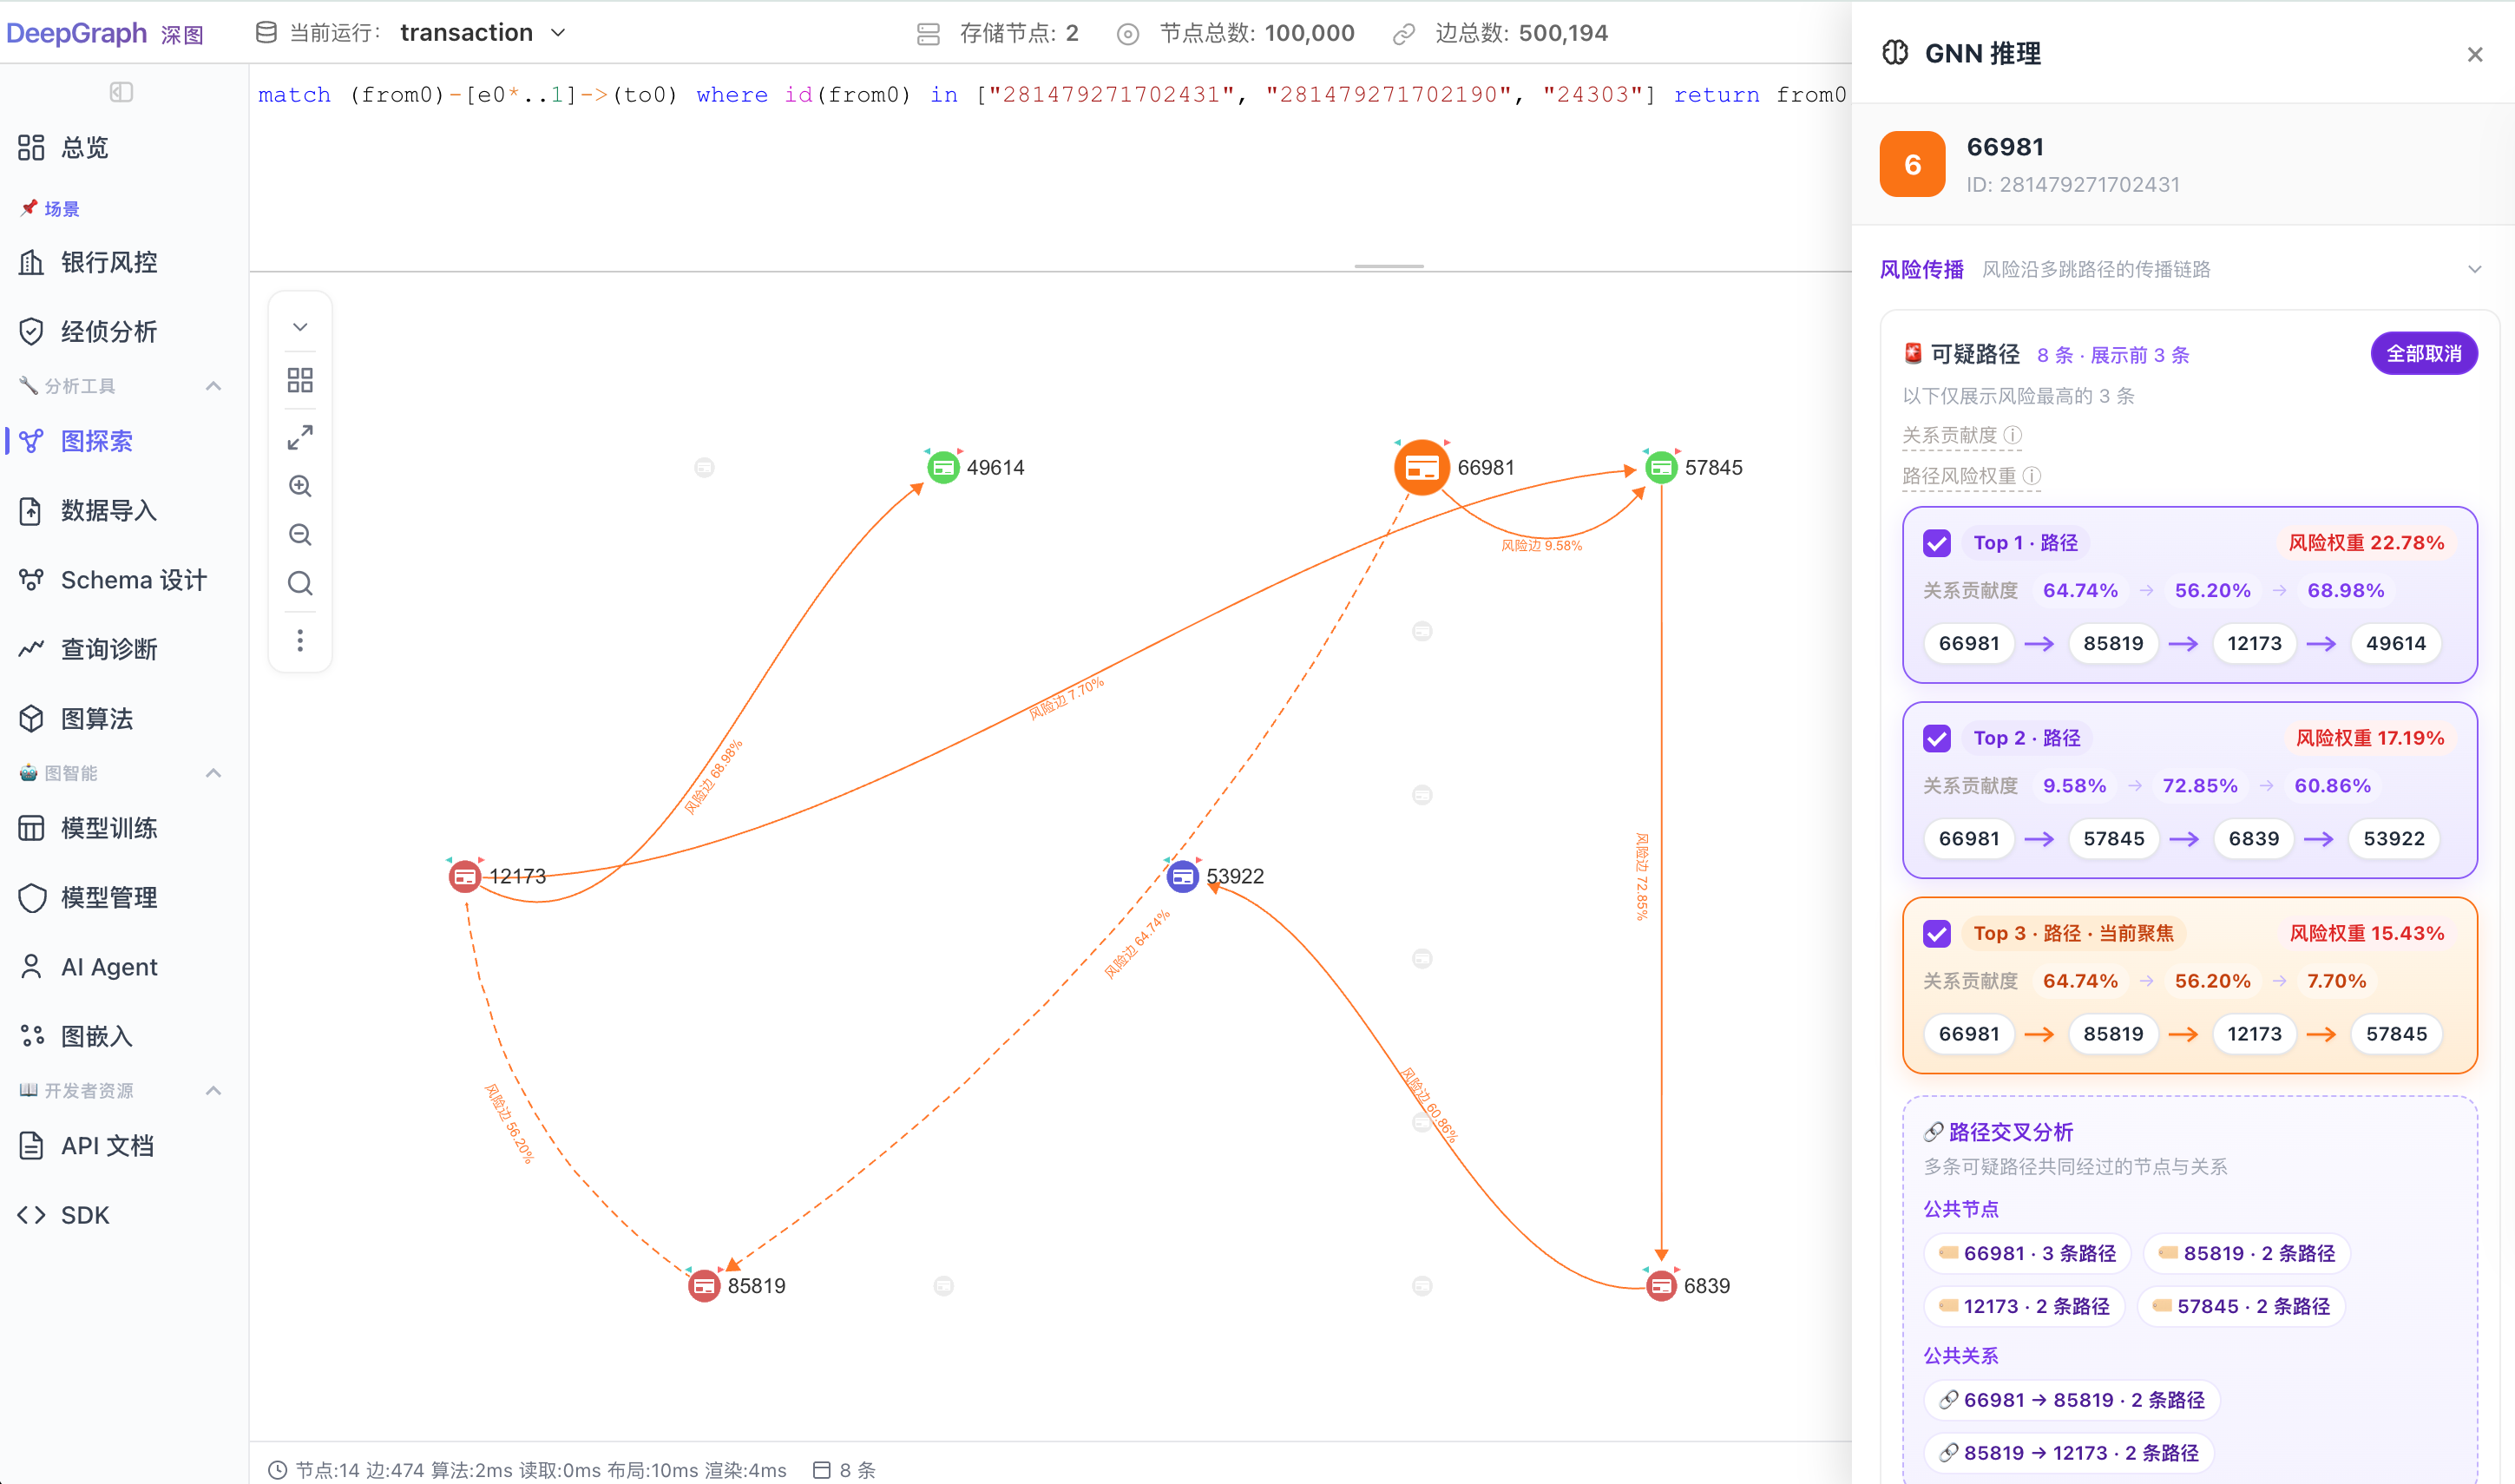Click the fullscreen expand arrows icon
The image size is (2515, 1484).
tap(300, 437)
